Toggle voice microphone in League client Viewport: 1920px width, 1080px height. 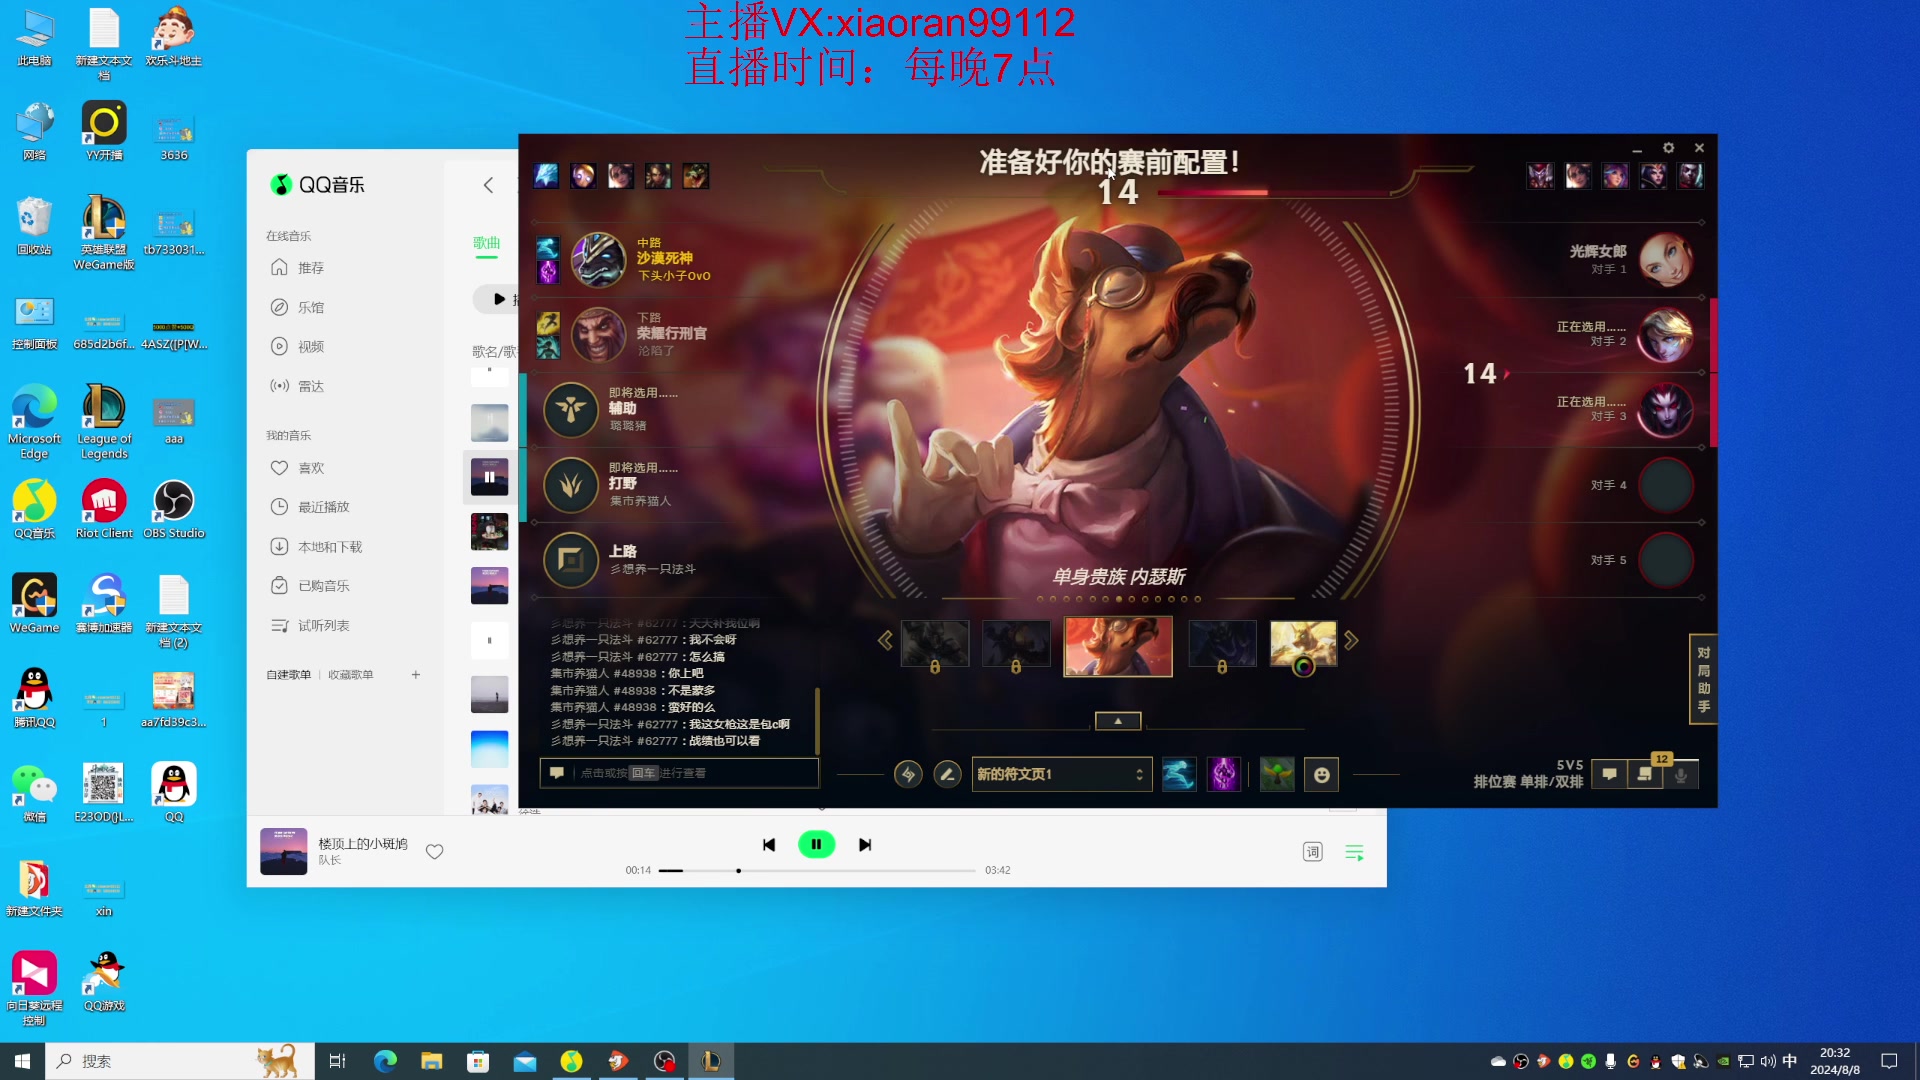coord(1681,775)
